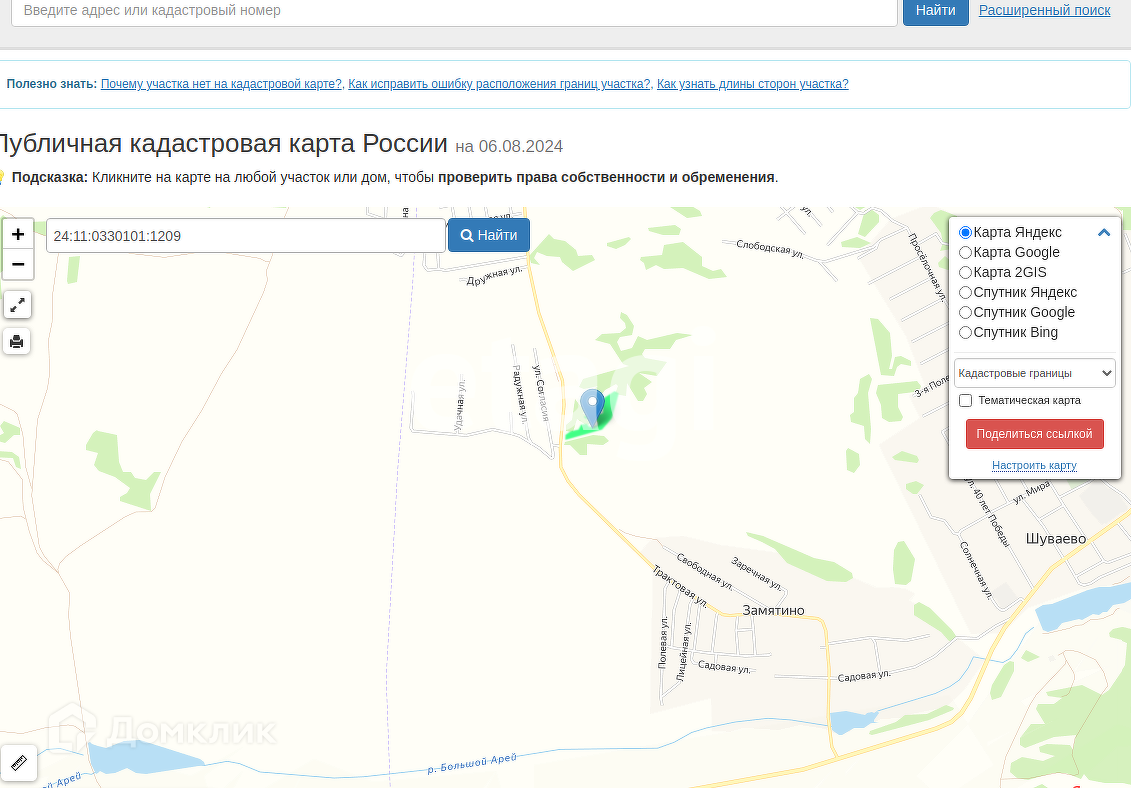Screen dimensions: 1131x788
Task: Open Расширенный поиск link
Action: 1044,10
